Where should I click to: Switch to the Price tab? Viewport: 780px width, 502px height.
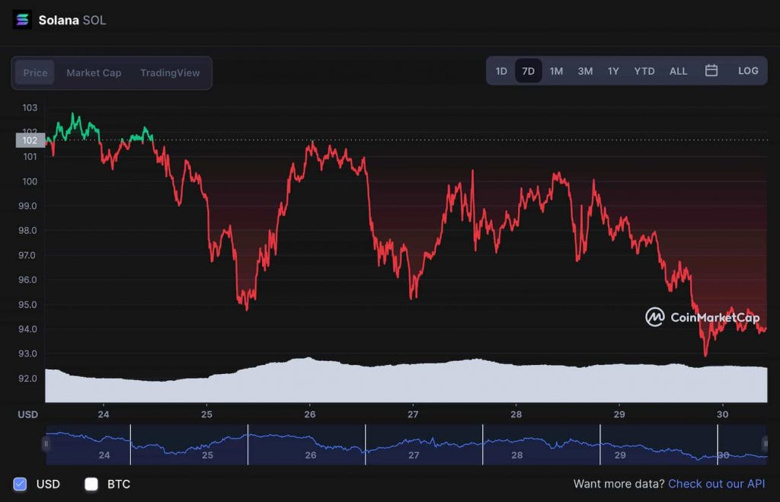35,73
